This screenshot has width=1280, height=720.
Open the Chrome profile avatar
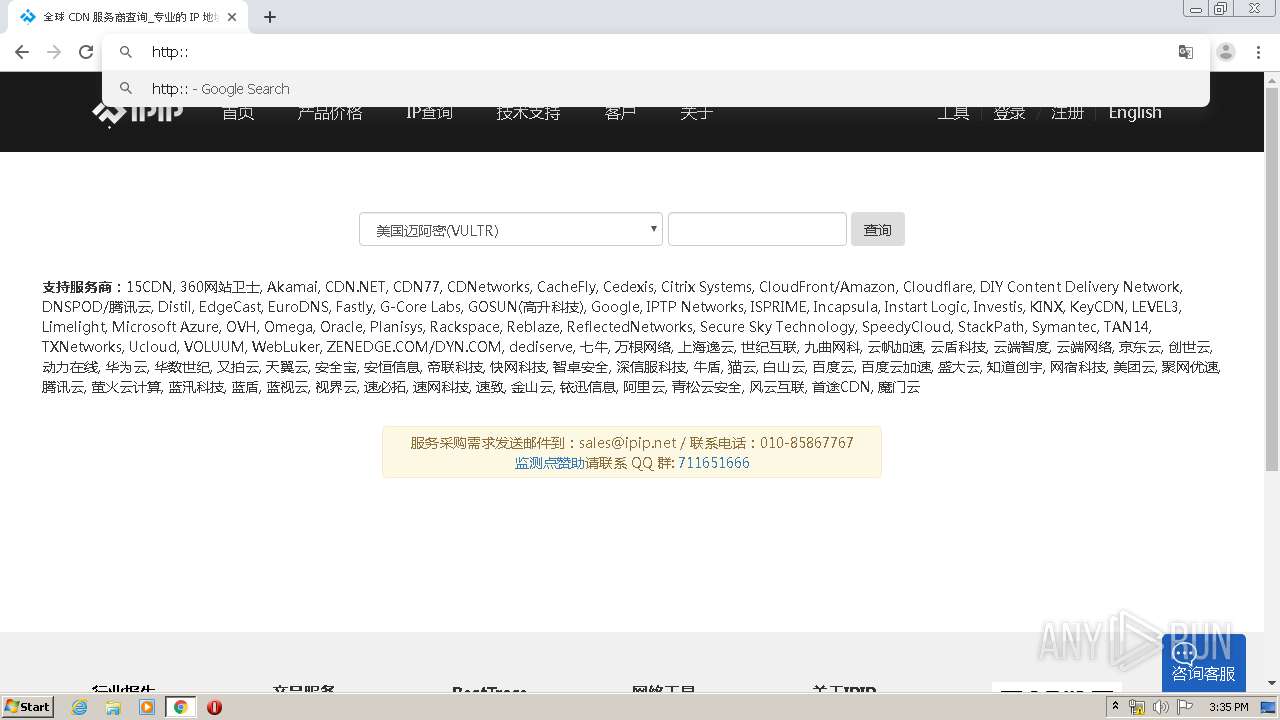click(x=1226, y=52)
